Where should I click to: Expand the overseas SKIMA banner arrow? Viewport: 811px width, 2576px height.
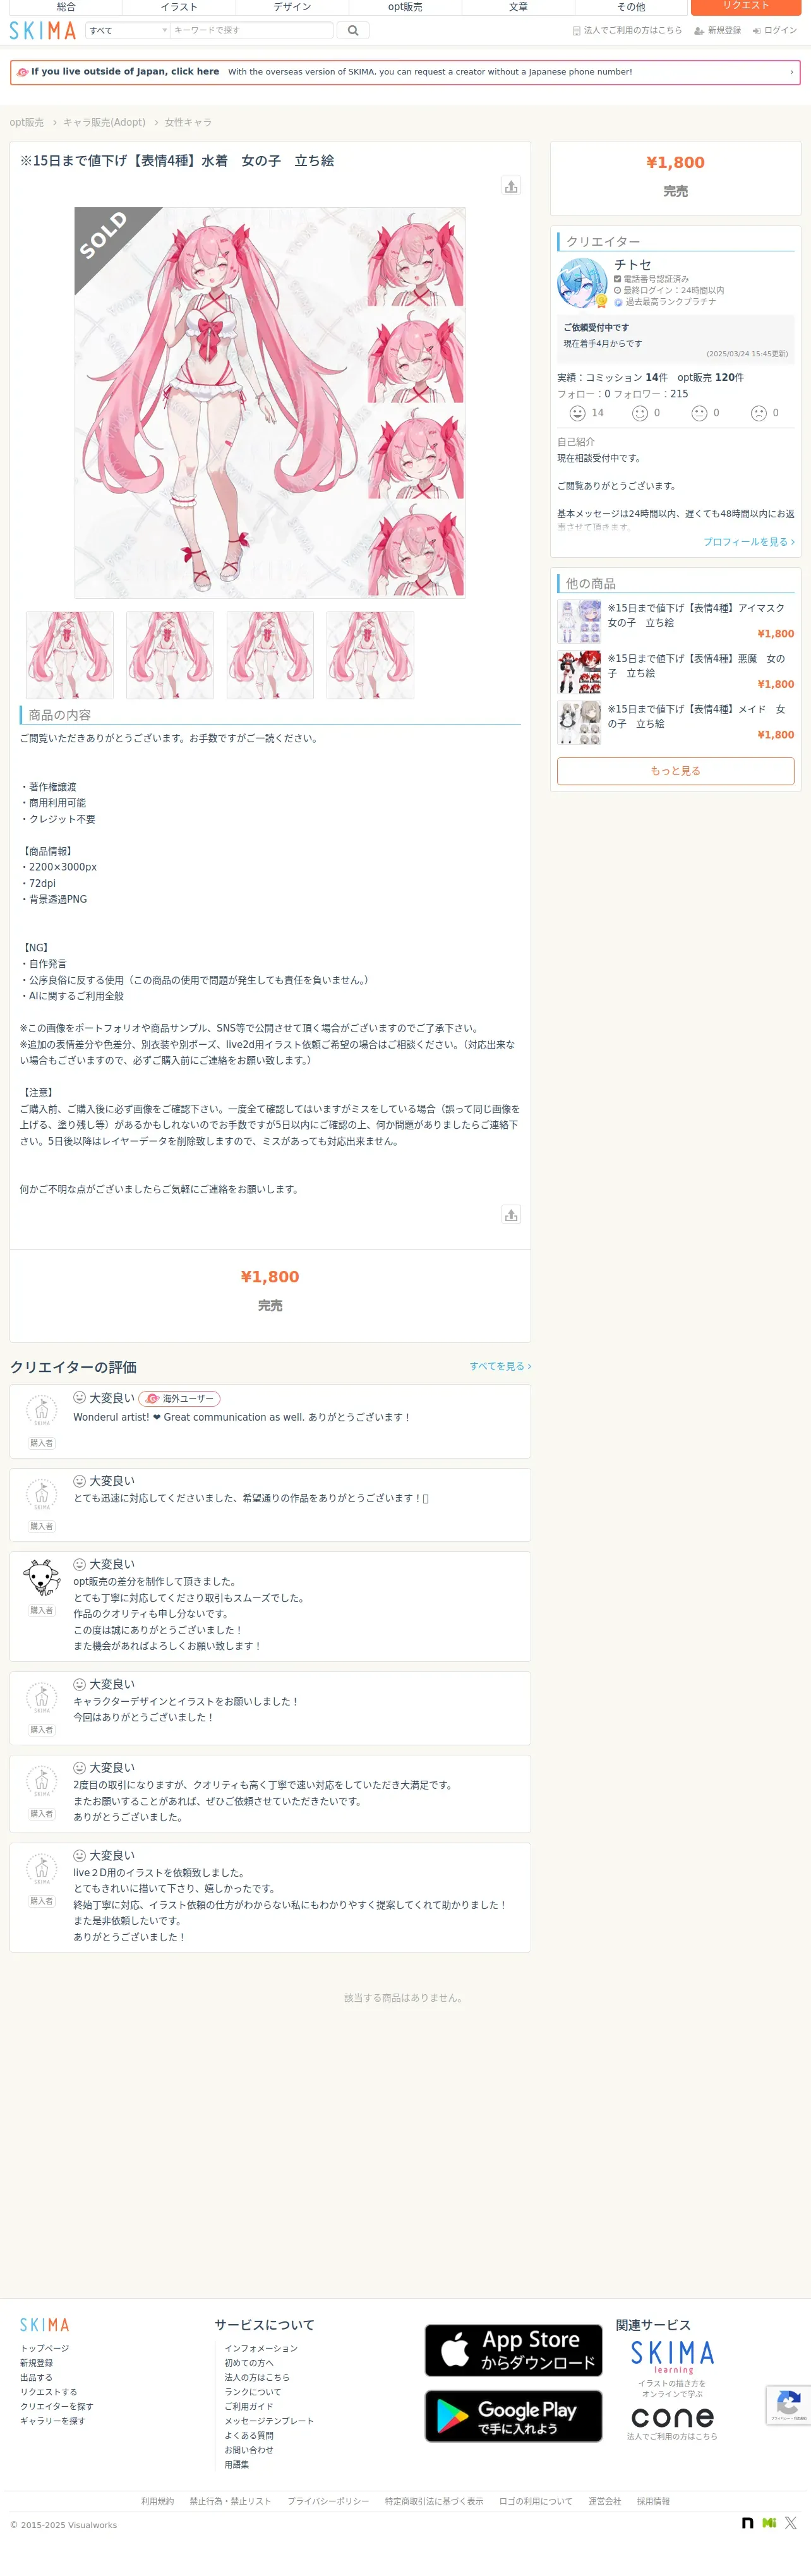(791, 72)
